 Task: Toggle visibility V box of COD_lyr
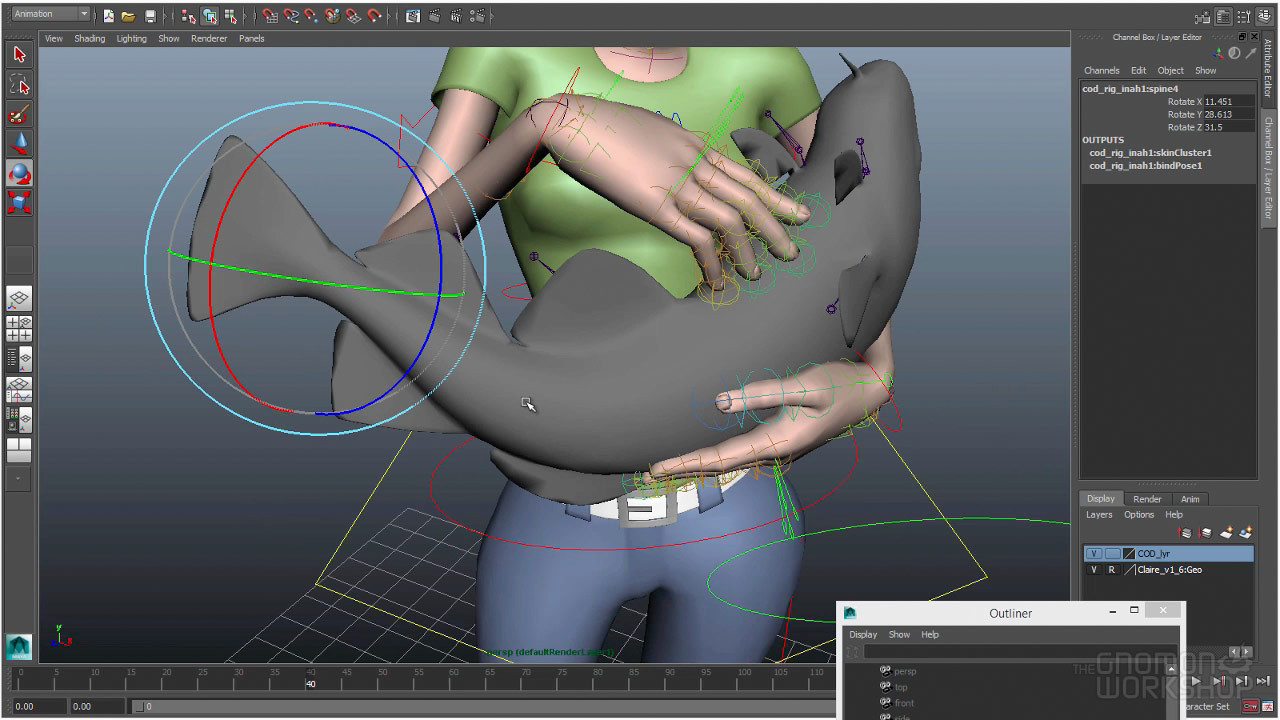[x=1094, y=553]
